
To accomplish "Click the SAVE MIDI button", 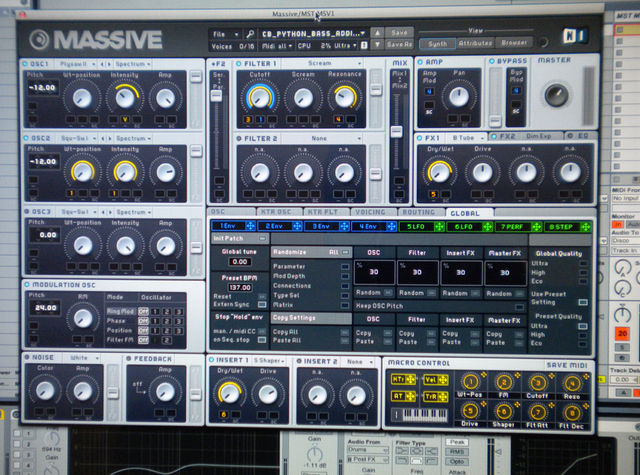I will [567, 365].
